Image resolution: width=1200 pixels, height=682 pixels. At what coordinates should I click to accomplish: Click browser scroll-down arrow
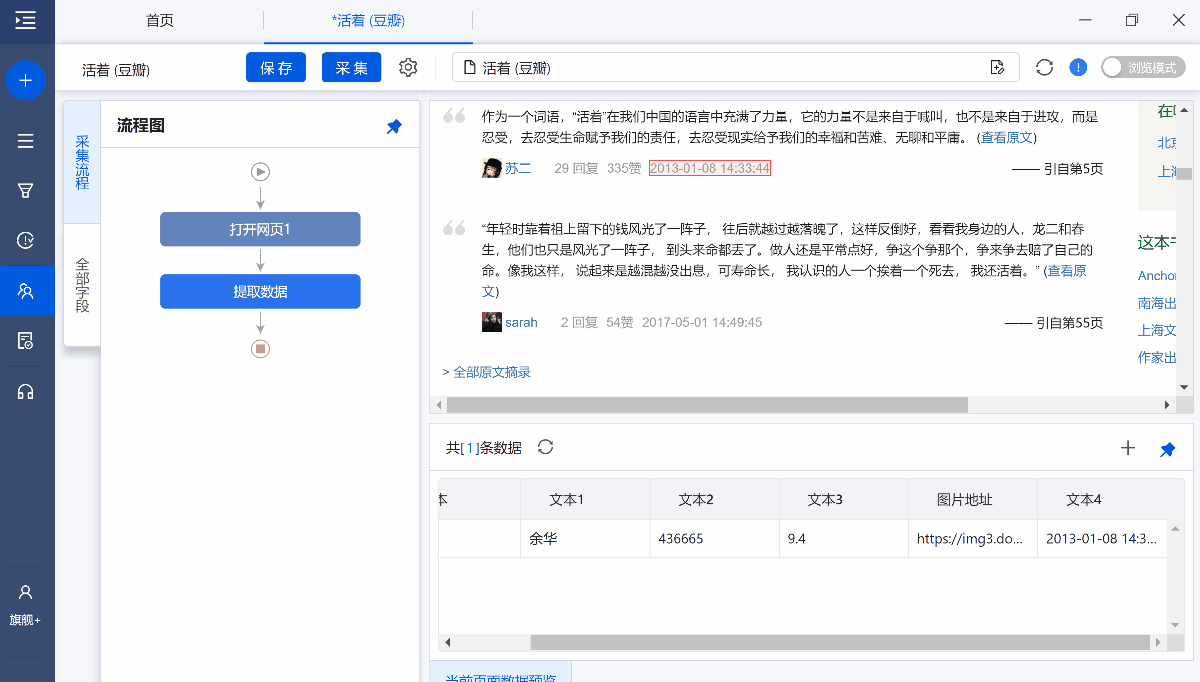[x=1184, y=387]
